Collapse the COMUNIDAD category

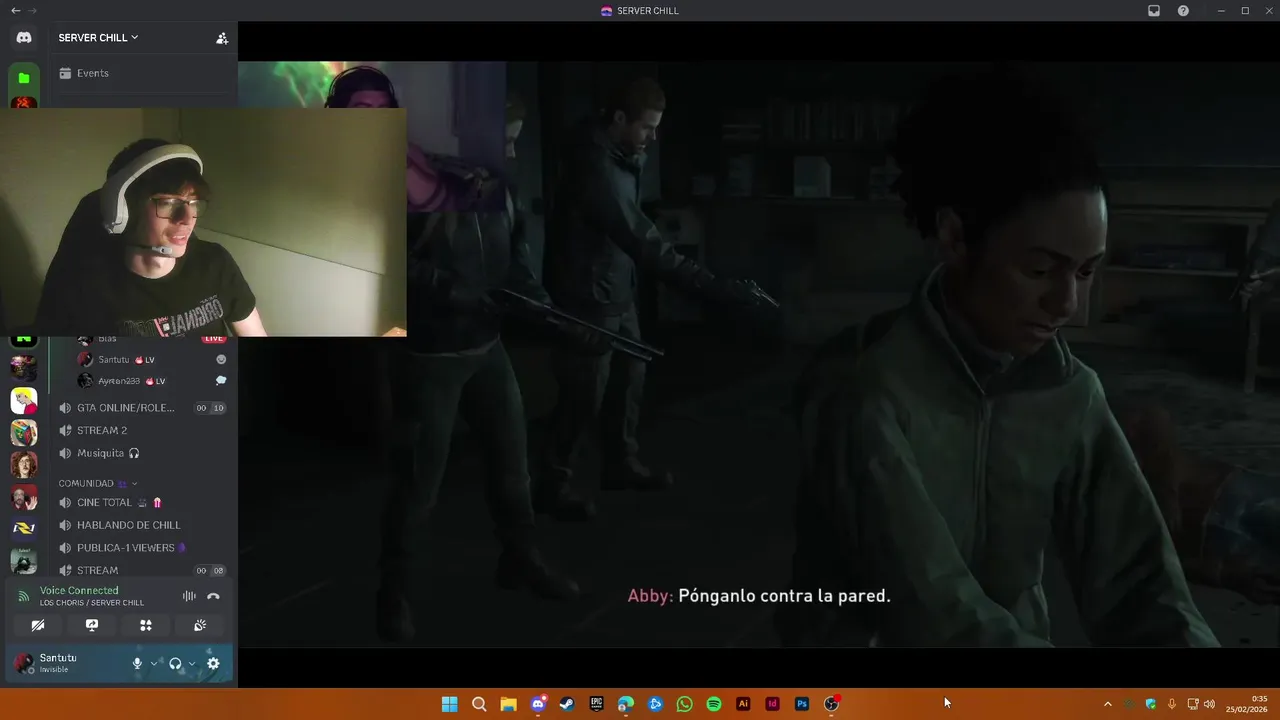tap(97, 483)
